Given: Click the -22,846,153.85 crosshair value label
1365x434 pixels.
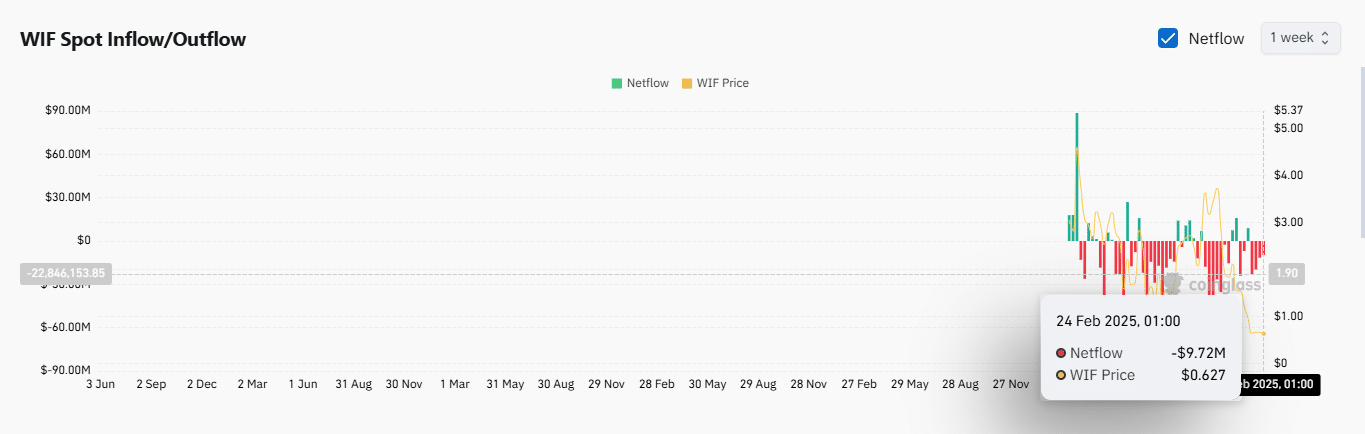Looking at the screenshot, I should [67, 272].
